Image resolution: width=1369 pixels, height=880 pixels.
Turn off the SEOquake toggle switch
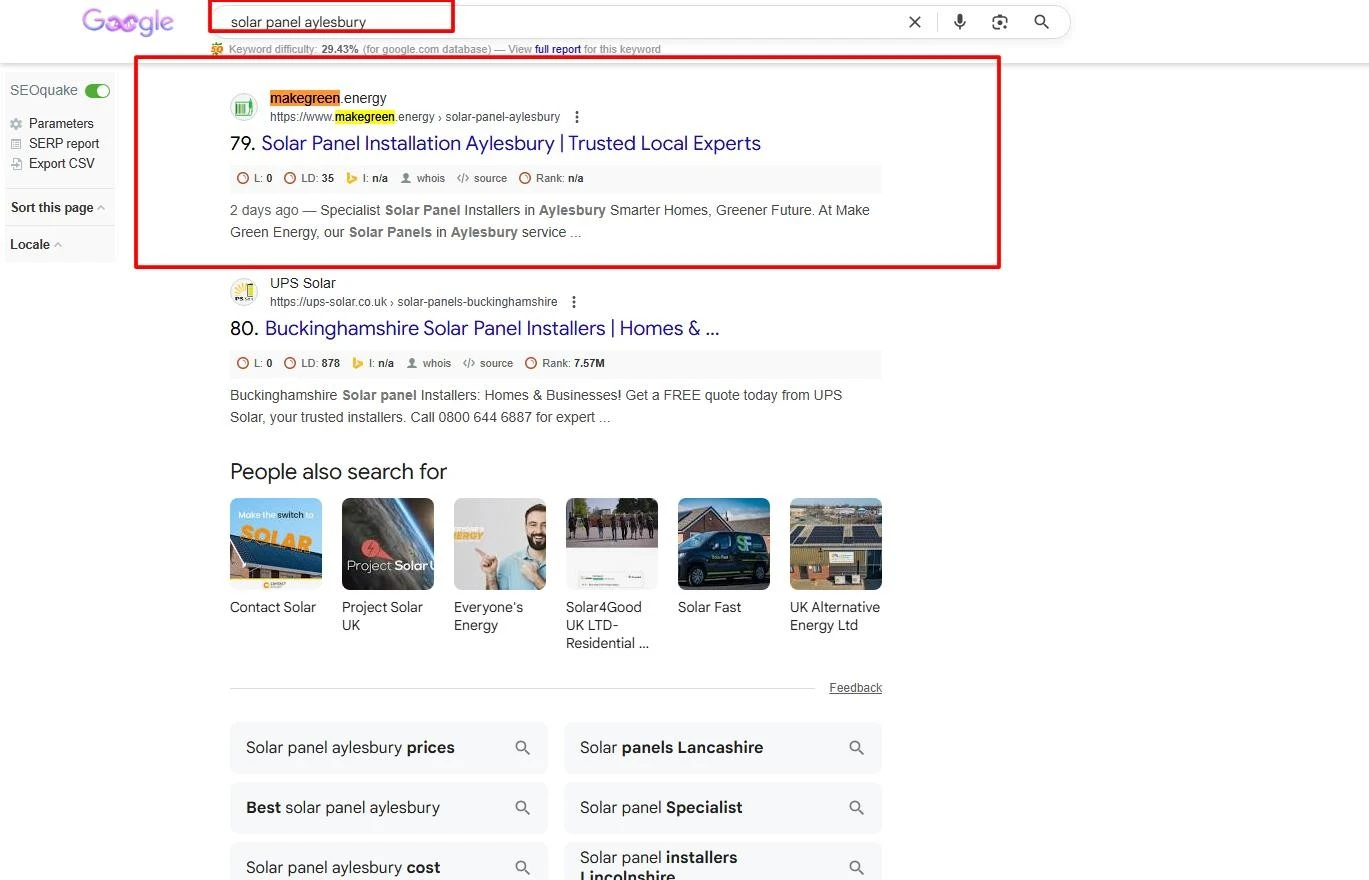[97, 91]
